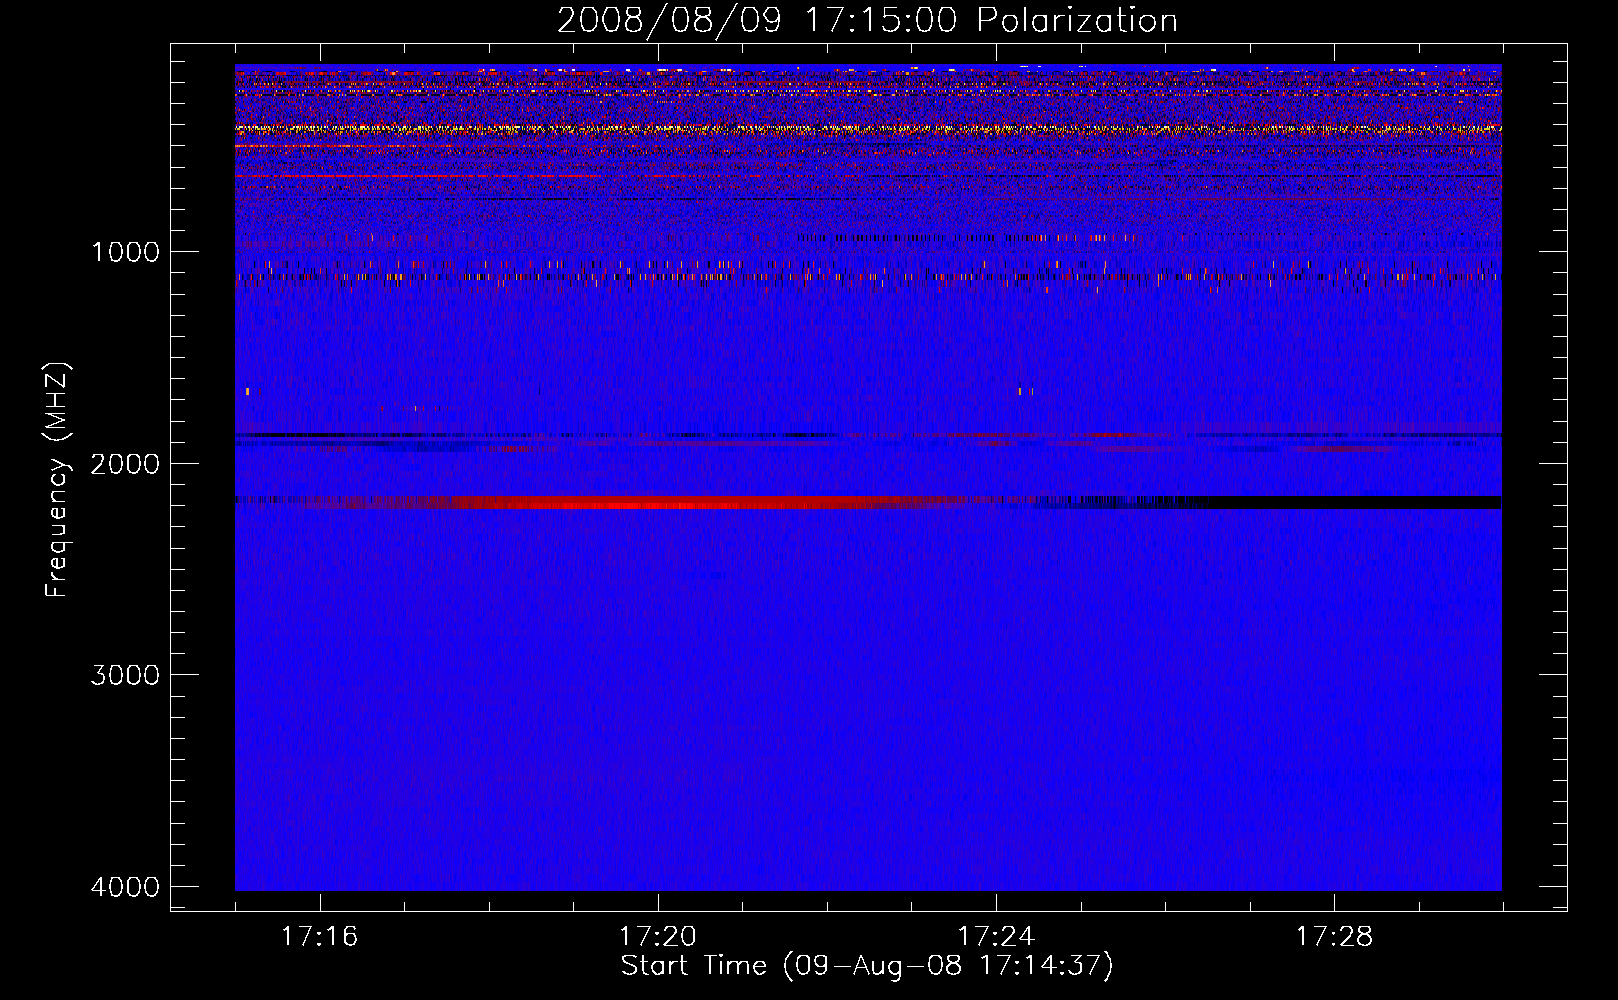Click the 3000 frequency tick label
This screenshot has width=1618, height=1000.
125,675
